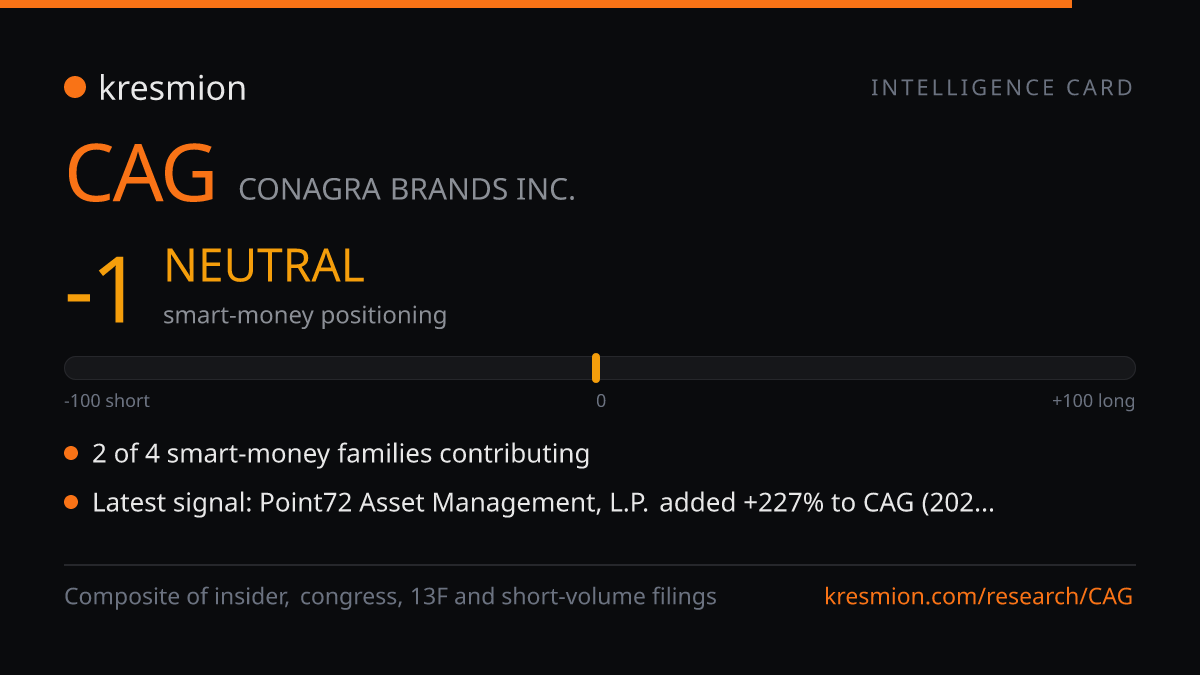The image size is (1200, 675).
Task: Click the Point72 Asset Management latest signal
Action: 543,503
